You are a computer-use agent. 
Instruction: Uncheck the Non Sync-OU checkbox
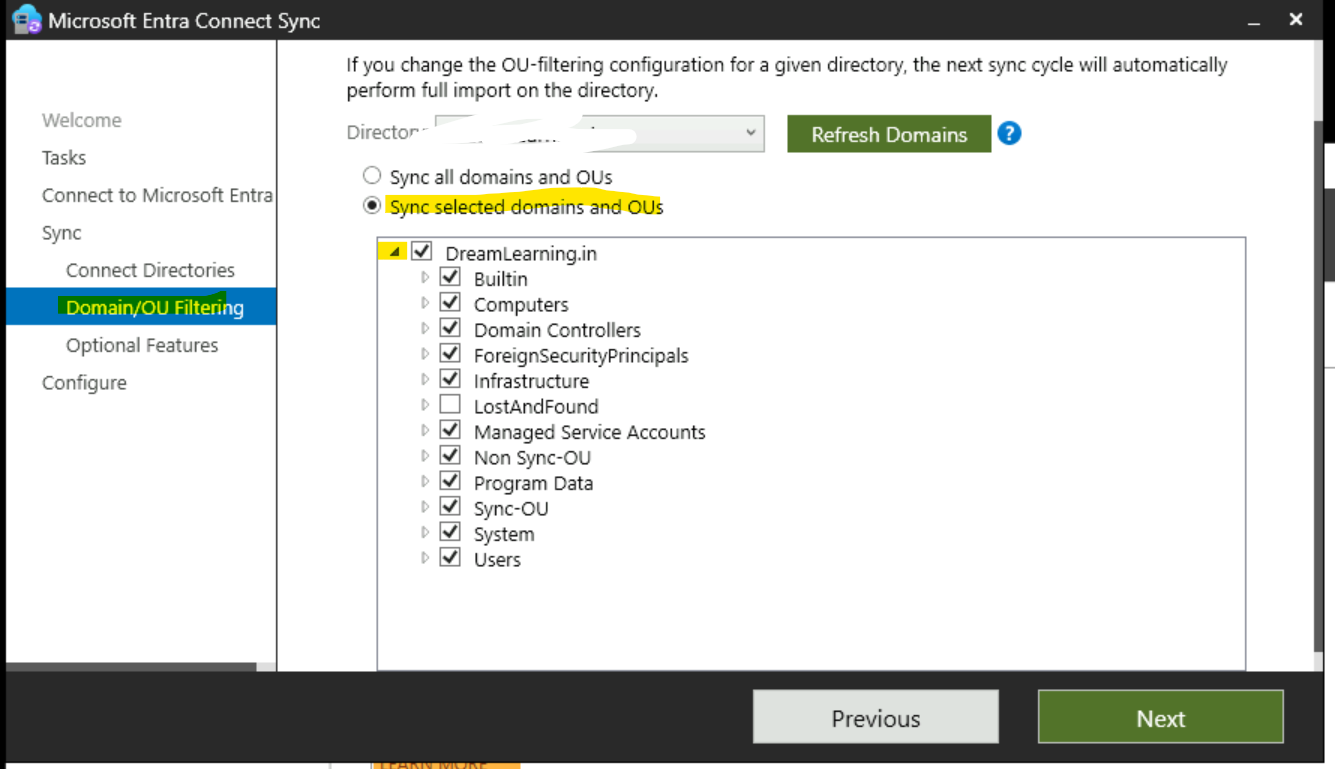450,456
